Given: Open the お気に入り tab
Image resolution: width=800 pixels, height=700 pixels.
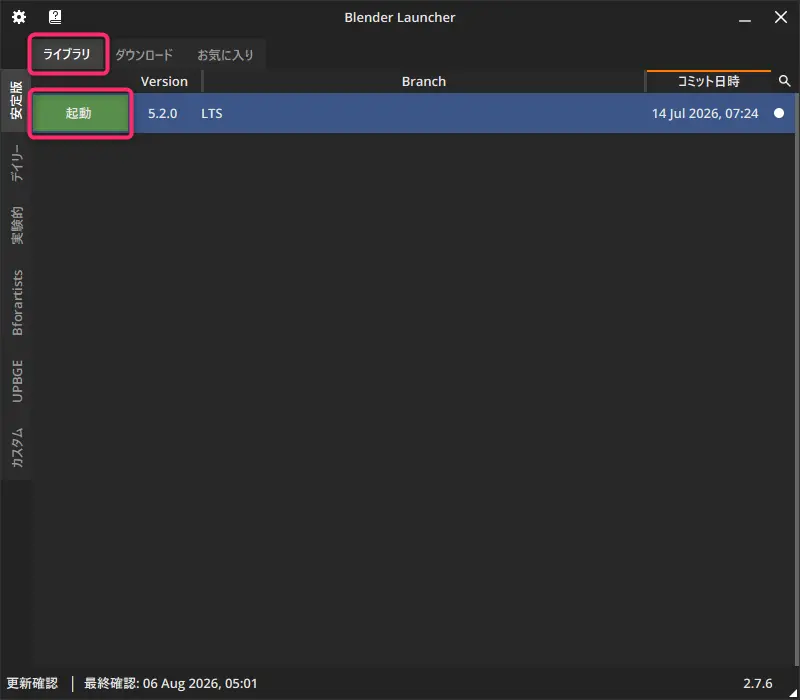Looking at the screenshot, I should (225, 55).
